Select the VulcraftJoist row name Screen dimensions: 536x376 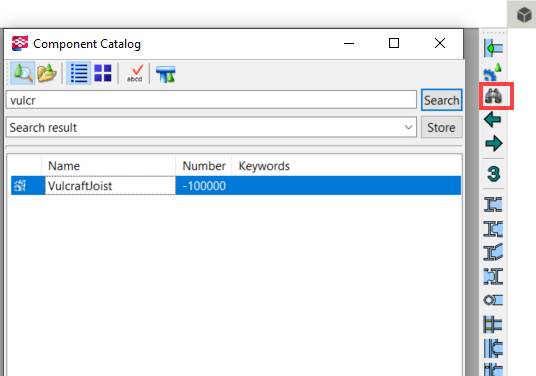[x=110, y=186]
